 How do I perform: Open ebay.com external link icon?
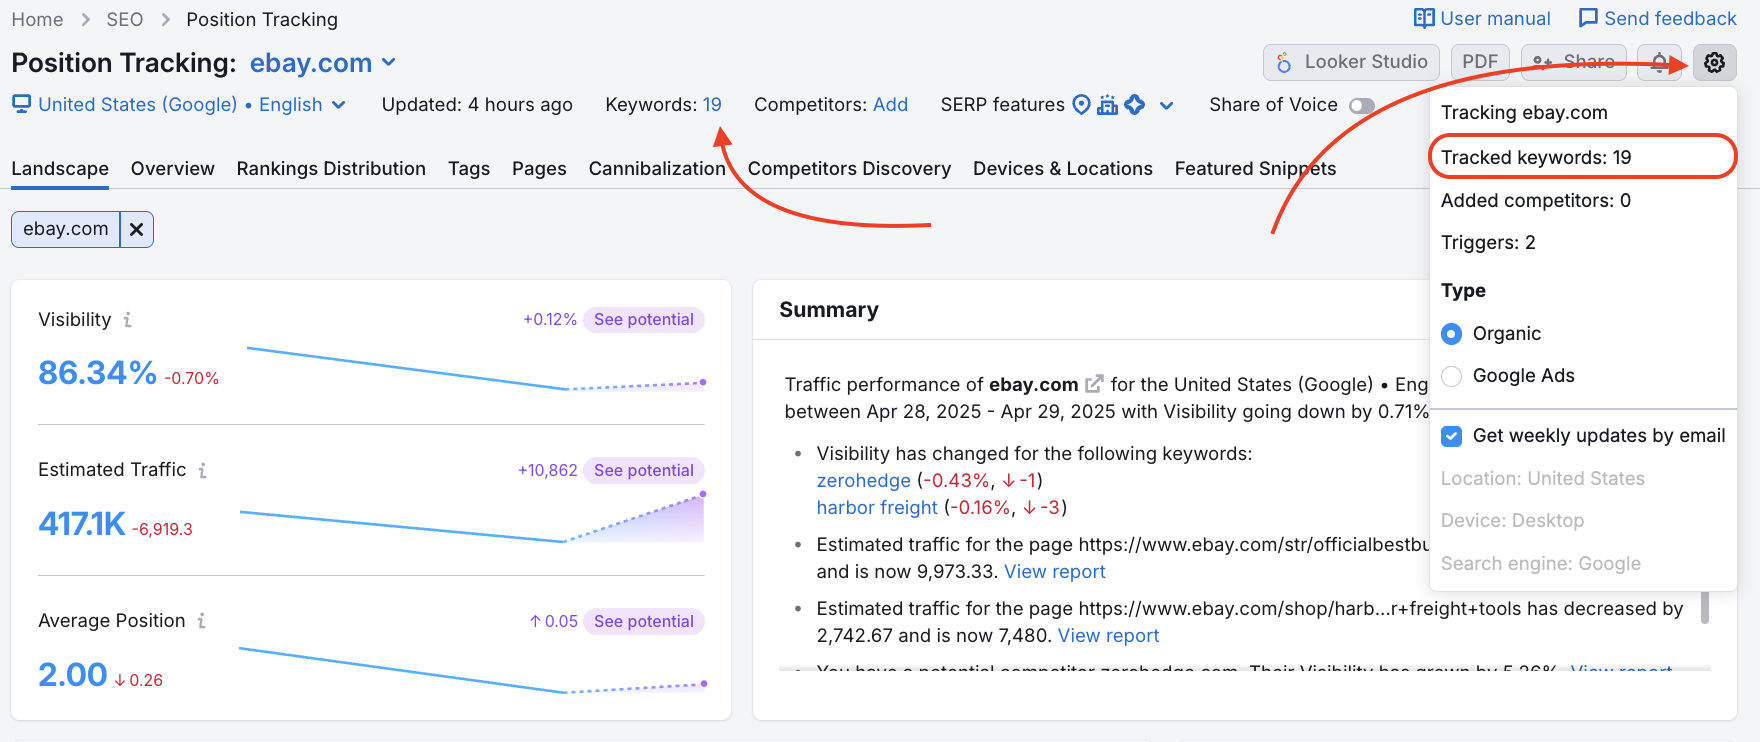tap(1094, 384)
